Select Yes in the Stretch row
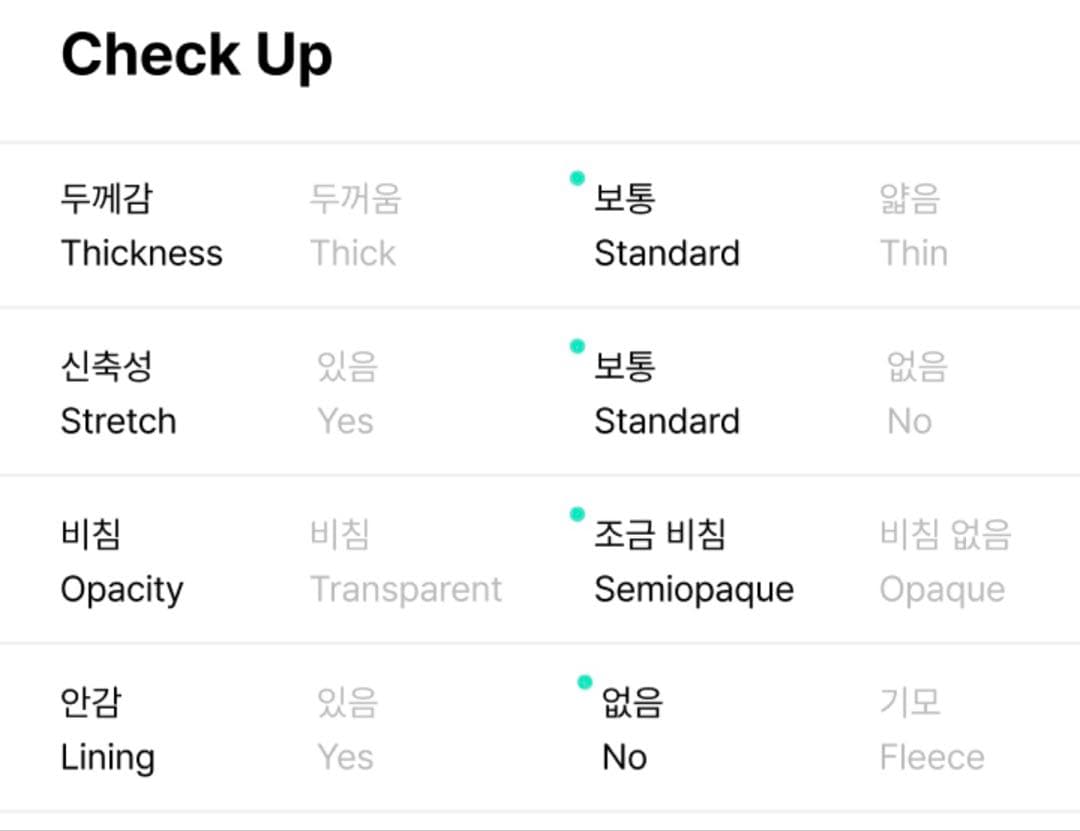Image resolution: width=1080 pixels, height=831 pixels. 346,394
